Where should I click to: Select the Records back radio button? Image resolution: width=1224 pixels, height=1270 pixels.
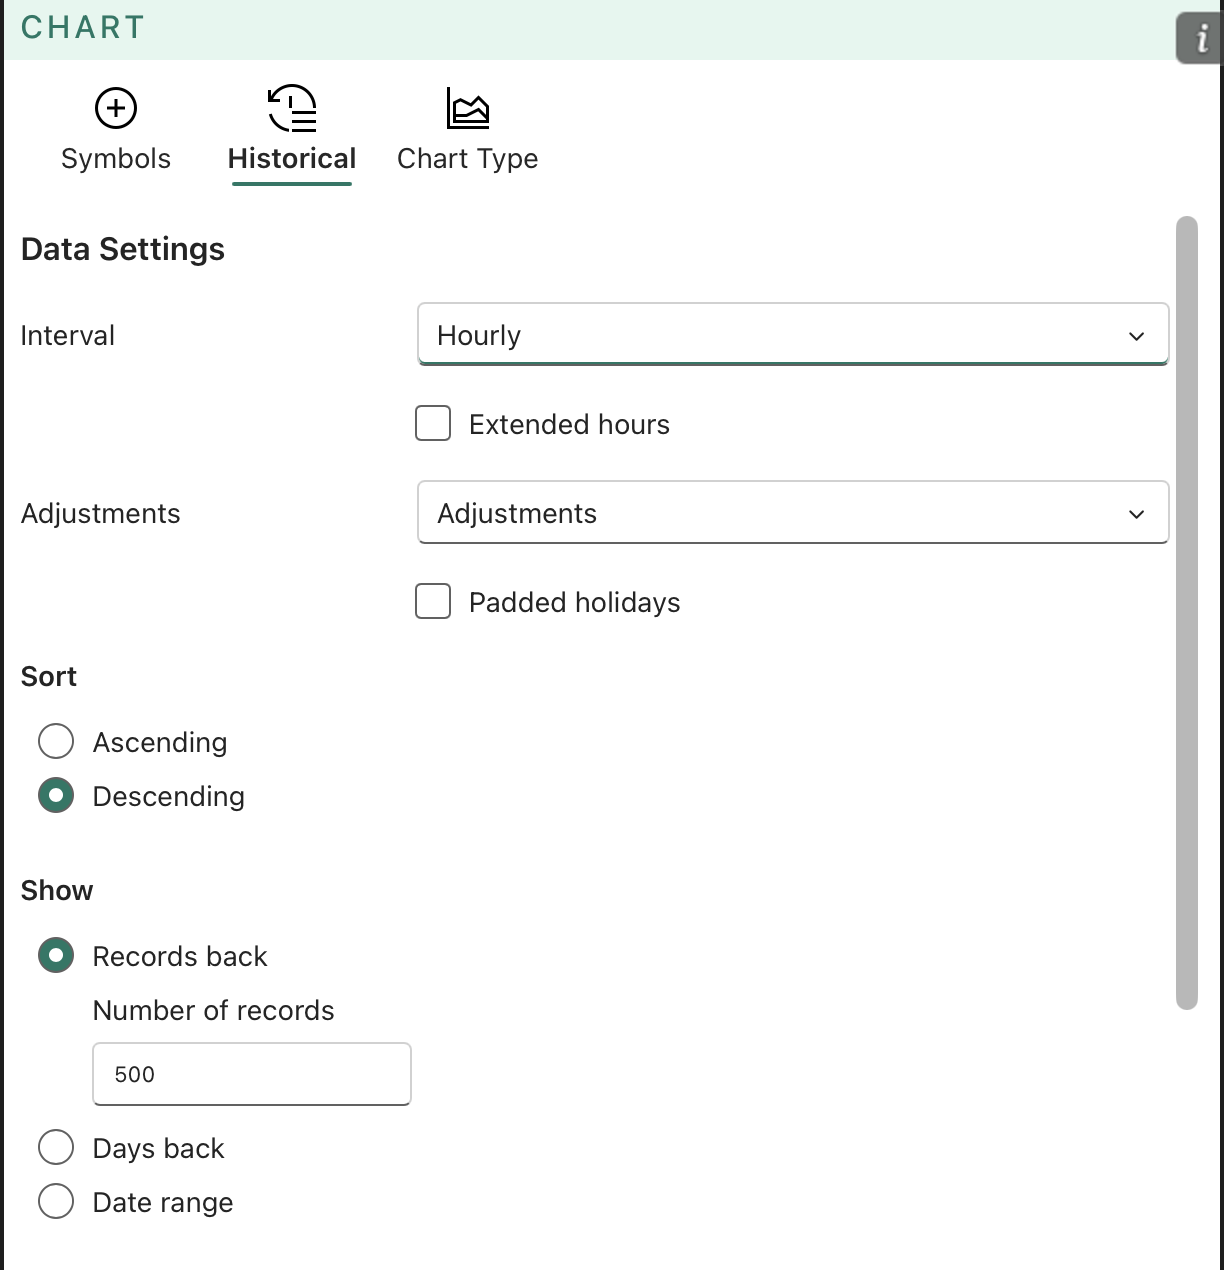[56, 956]
